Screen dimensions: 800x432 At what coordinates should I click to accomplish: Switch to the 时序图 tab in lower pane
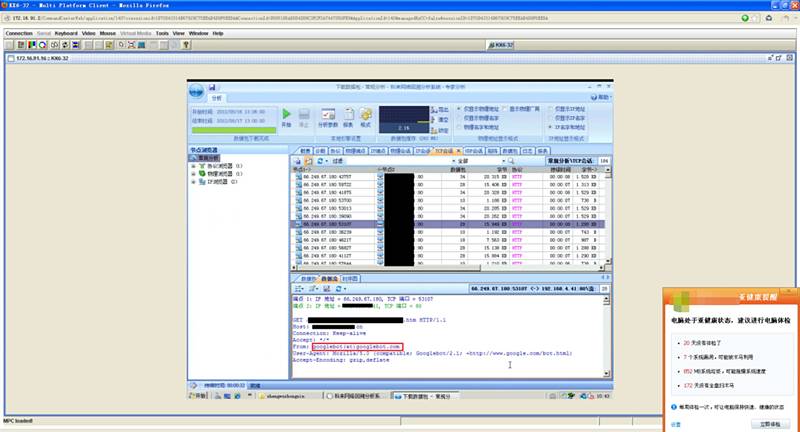coord(350,279)
